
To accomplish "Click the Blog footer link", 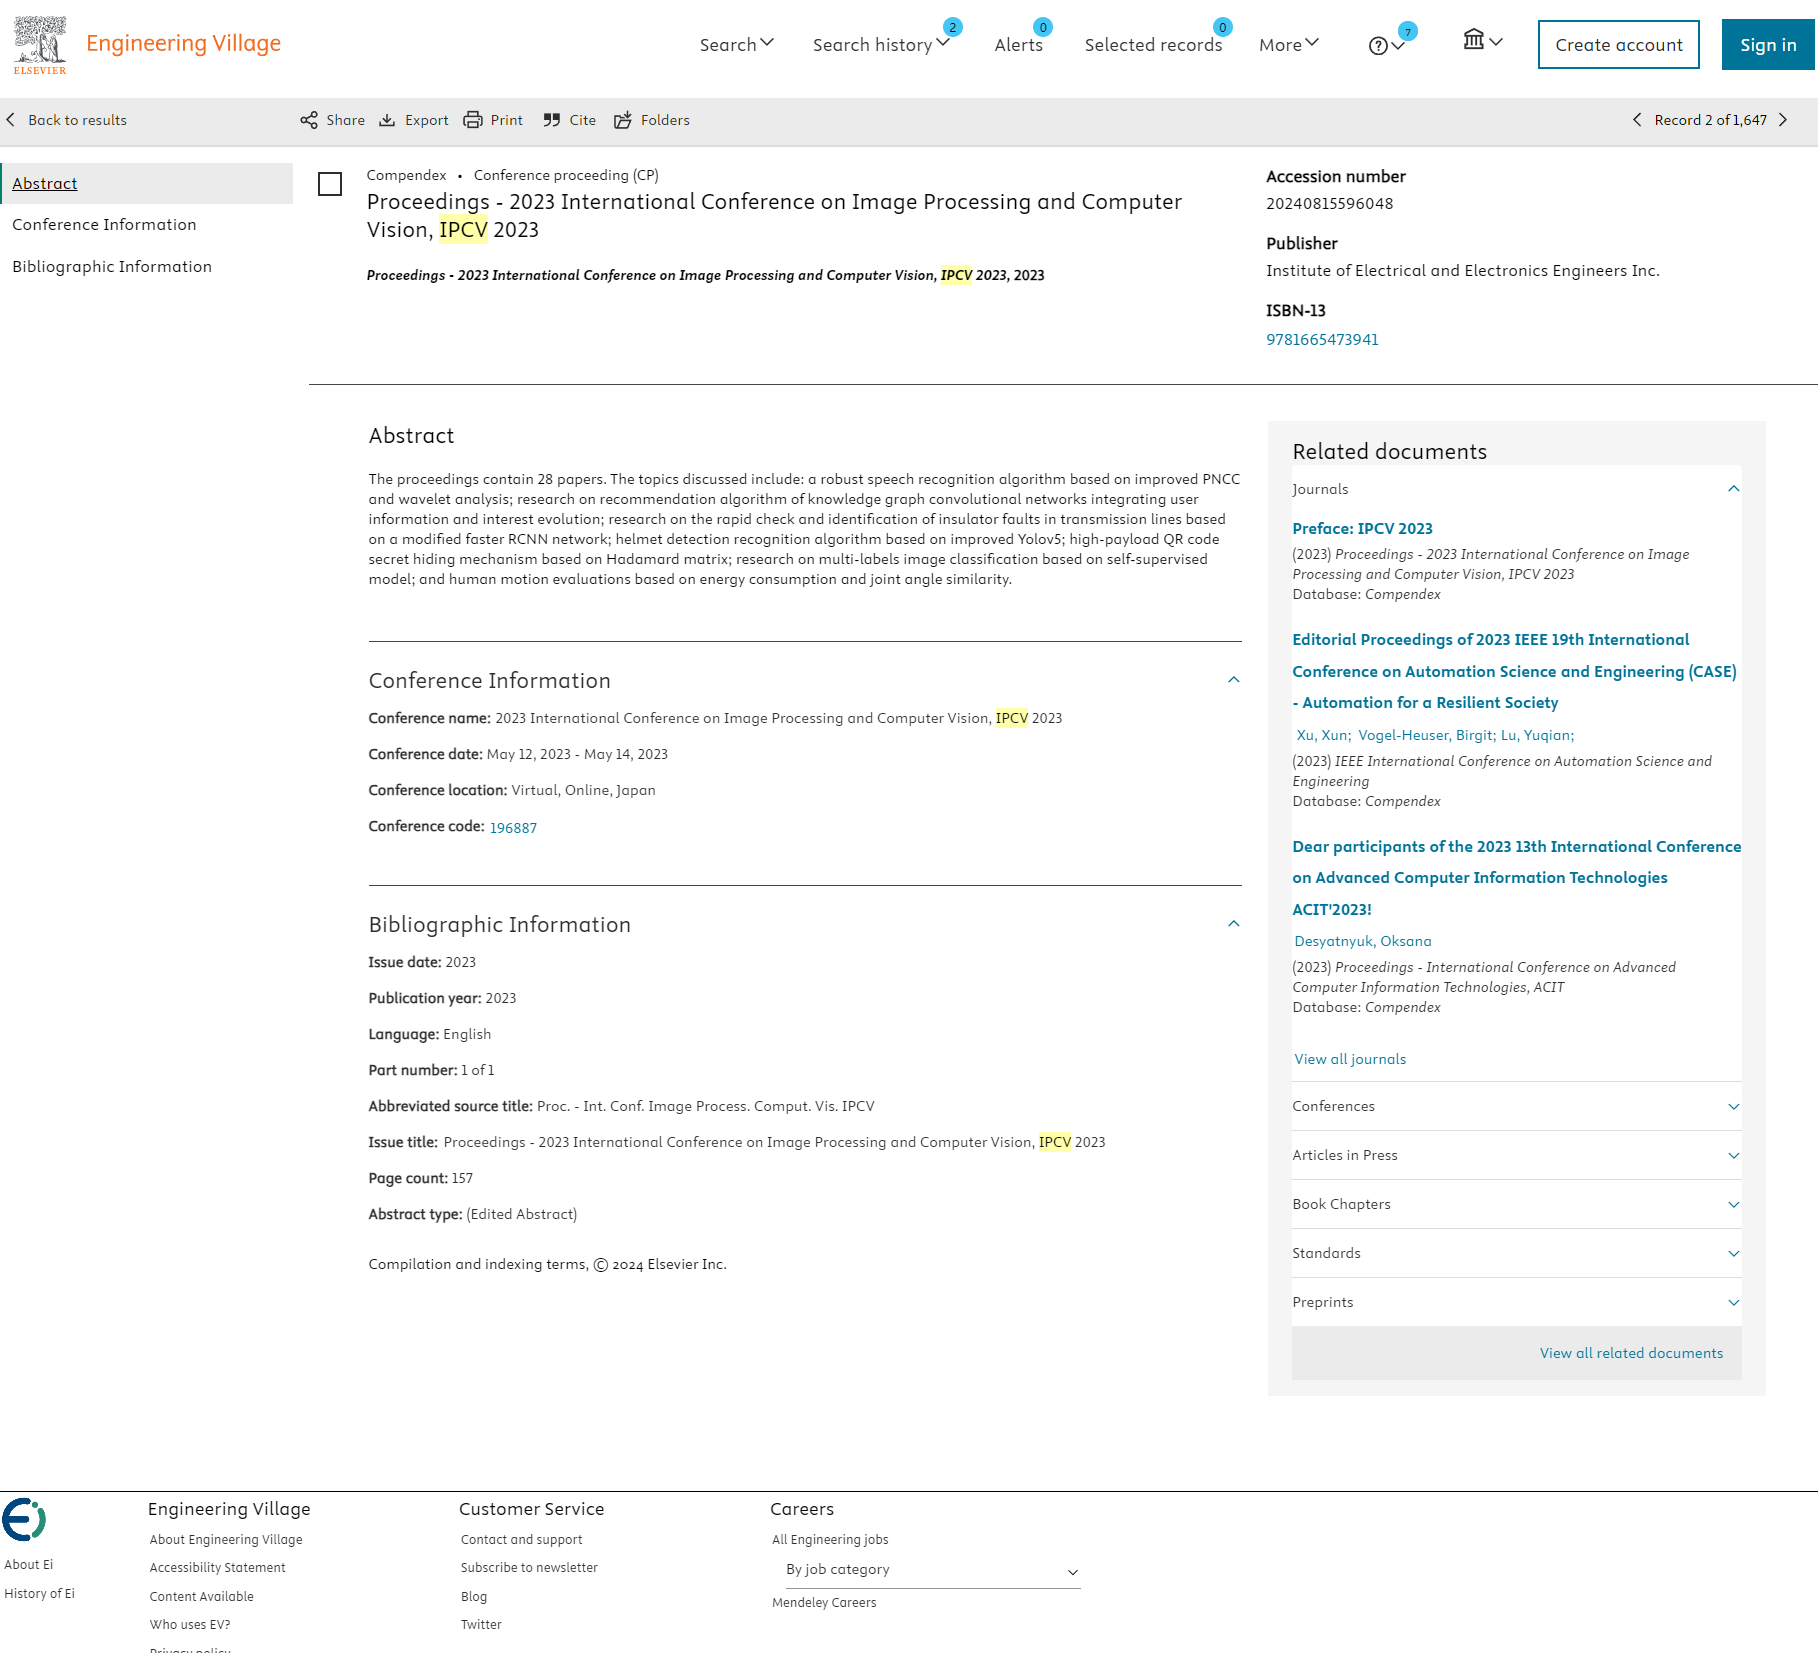I will click(x=474, y=1597).
